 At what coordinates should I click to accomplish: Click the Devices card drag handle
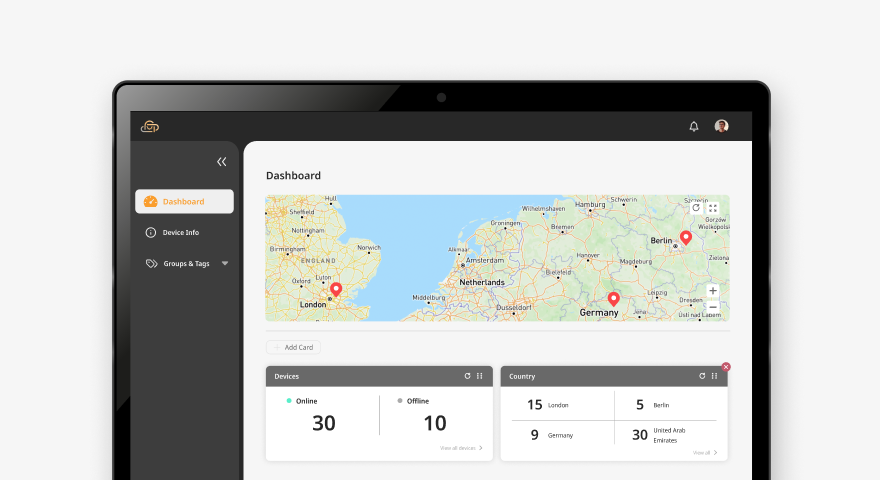click(x=480, y=376)
